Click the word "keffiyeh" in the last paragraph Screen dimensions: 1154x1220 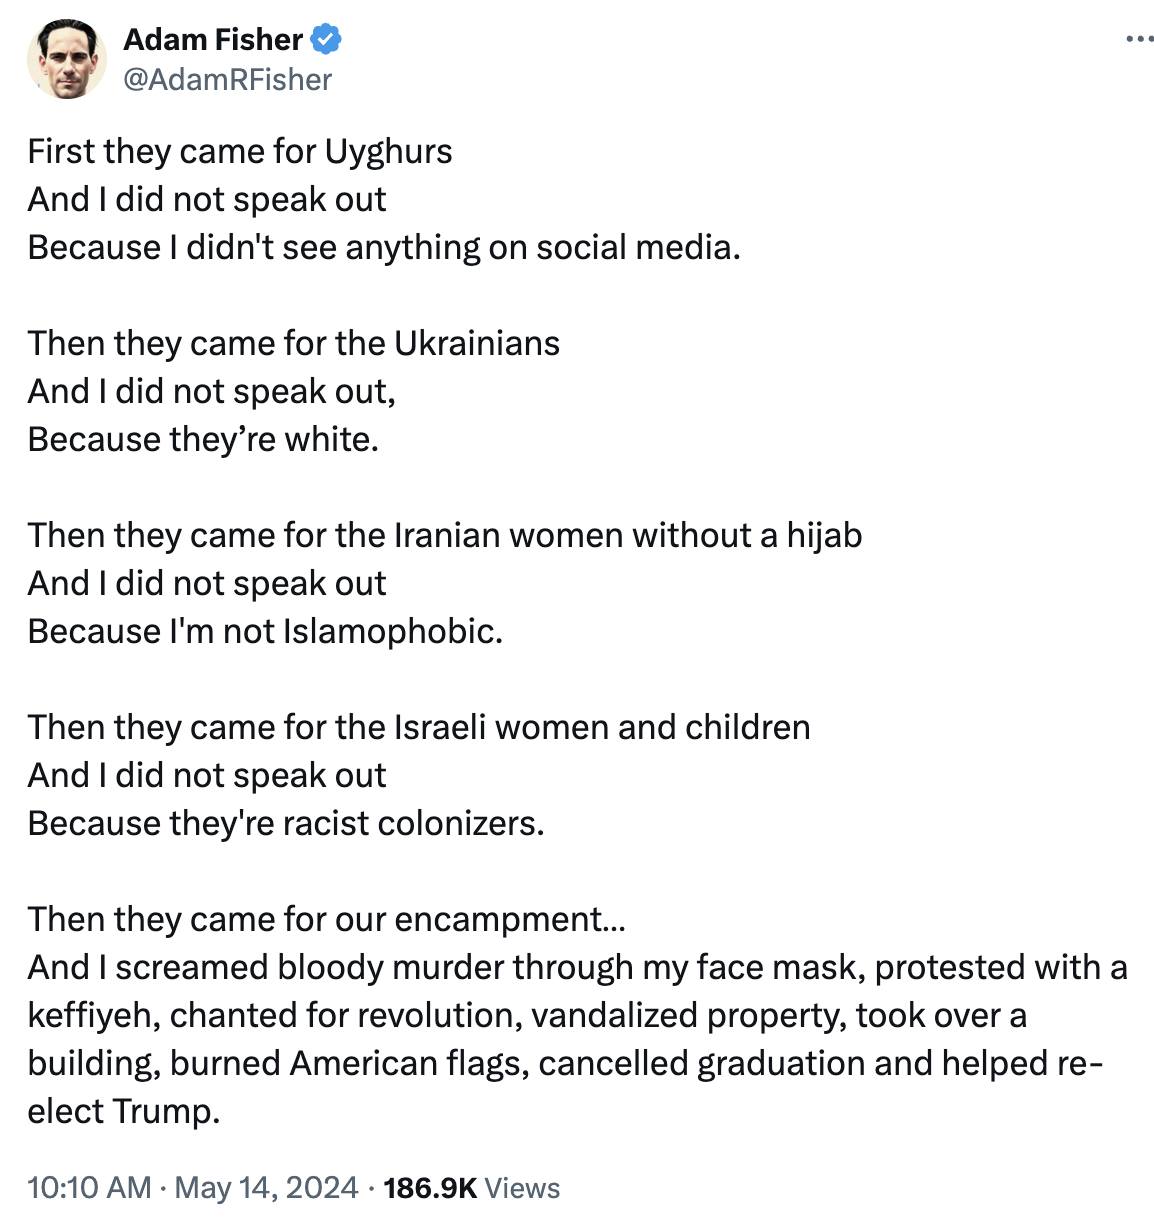point(93,1016)
